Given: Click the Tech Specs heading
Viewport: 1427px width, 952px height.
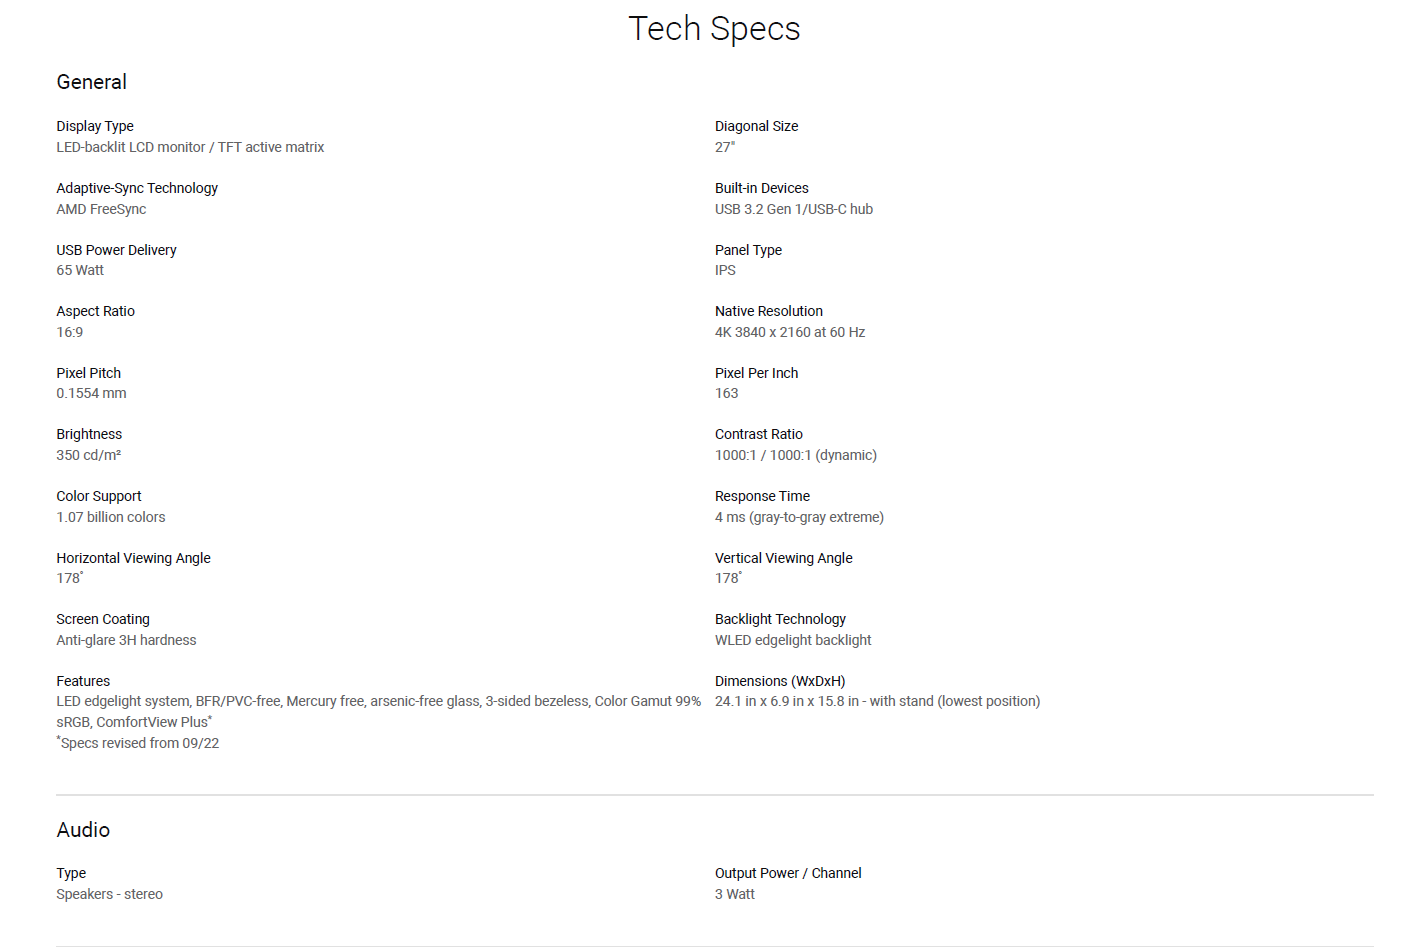Looking at the screenshot, I should (x=714, y=29).
